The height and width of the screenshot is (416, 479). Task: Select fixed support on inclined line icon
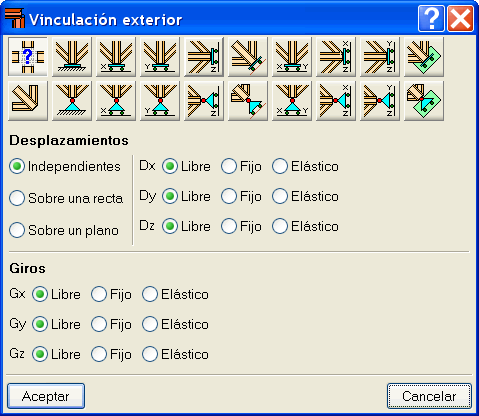click(248, 57)
